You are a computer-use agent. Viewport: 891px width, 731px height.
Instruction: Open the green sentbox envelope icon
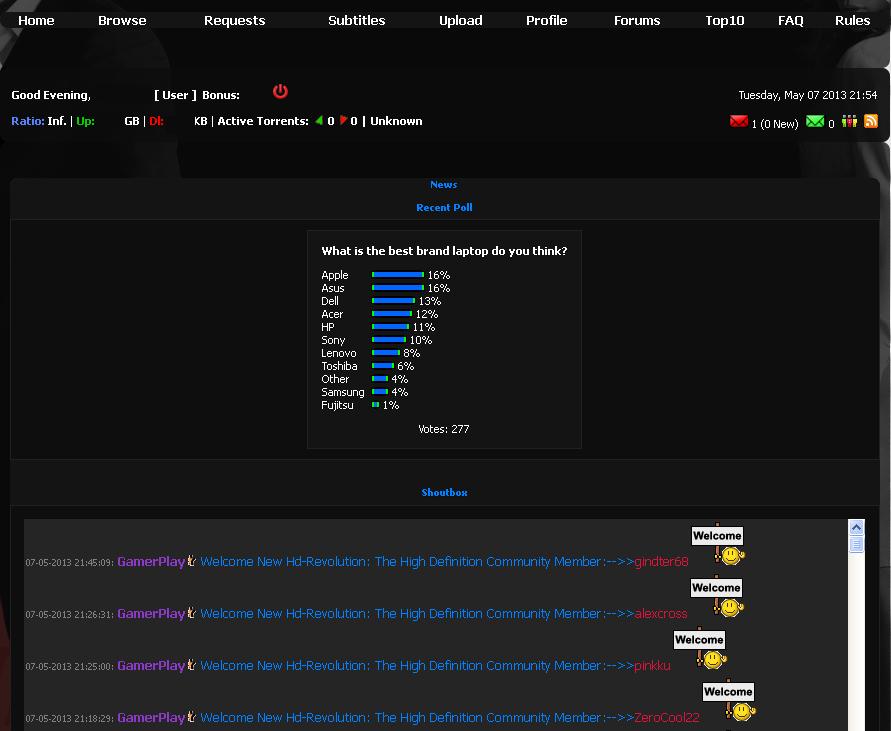(815, 121)
